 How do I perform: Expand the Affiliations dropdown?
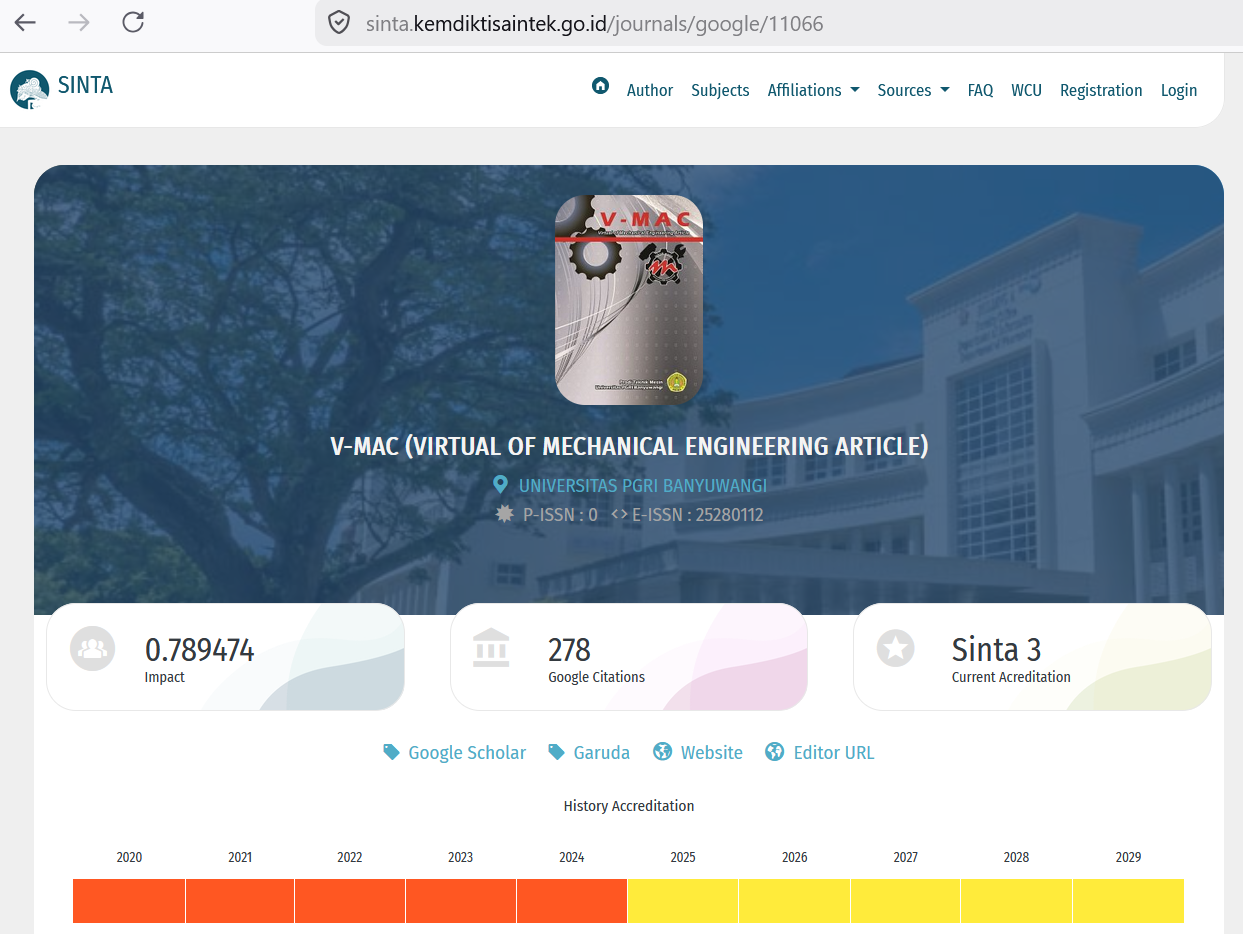click(x=813, y=90)
